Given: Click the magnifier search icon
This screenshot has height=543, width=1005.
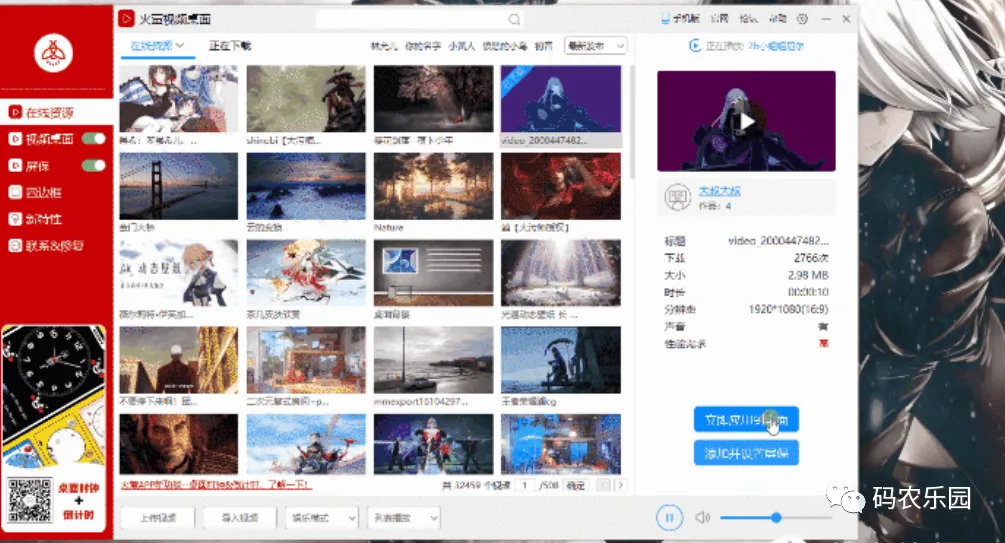Looking at the screenshot, I should pyautogui.click(x=514, y=19).
